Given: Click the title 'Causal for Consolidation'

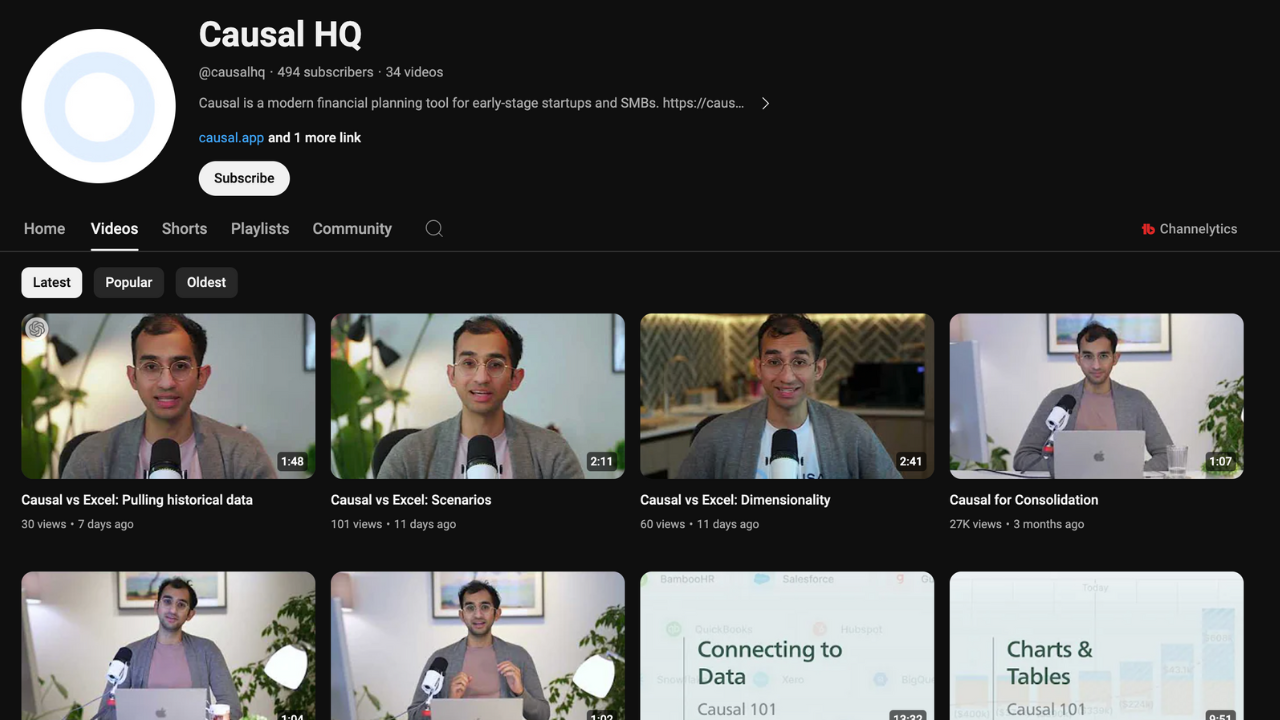Looking at the screenshot, I should [1024, 500].
